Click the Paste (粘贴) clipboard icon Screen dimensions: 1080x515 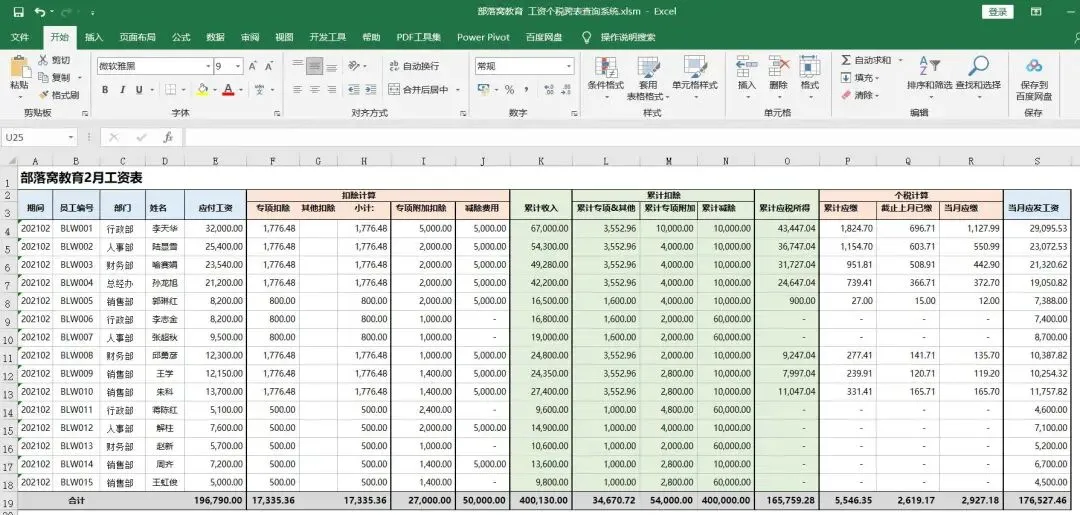[20, 68]
